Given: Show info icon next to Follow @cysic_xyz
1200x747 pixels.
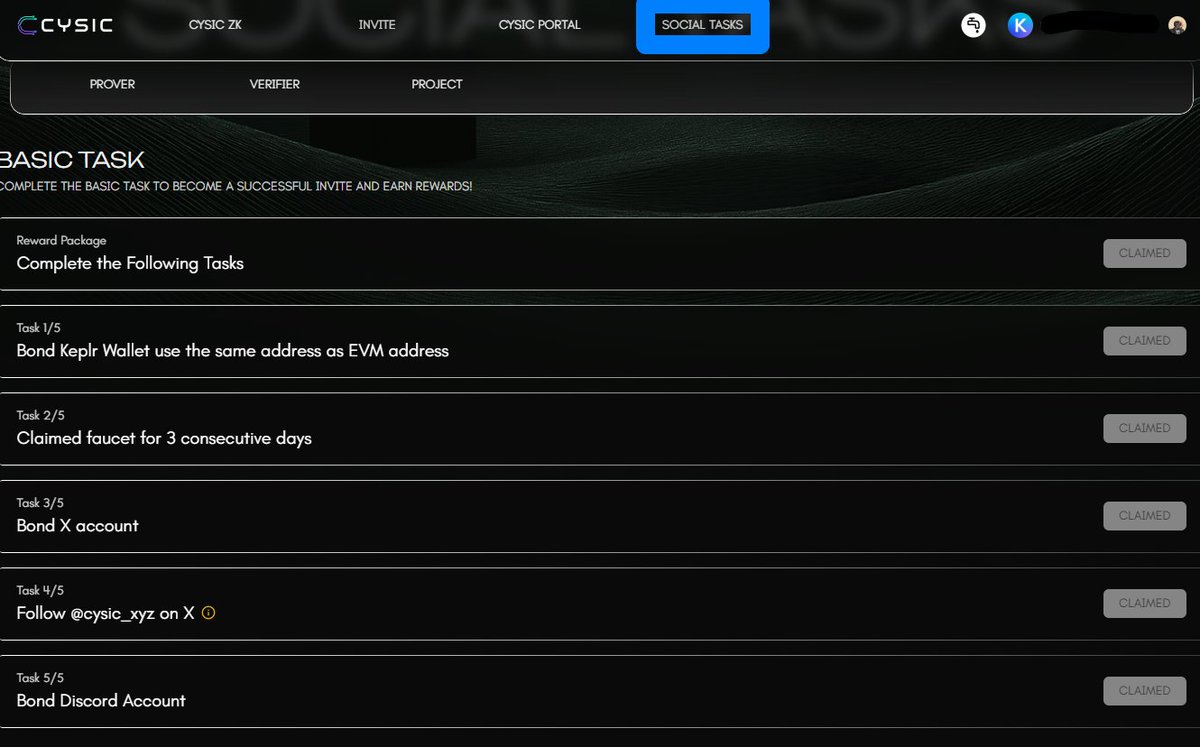Looking at the screenshot, I should pyautogui.click(x=208, y=613).
